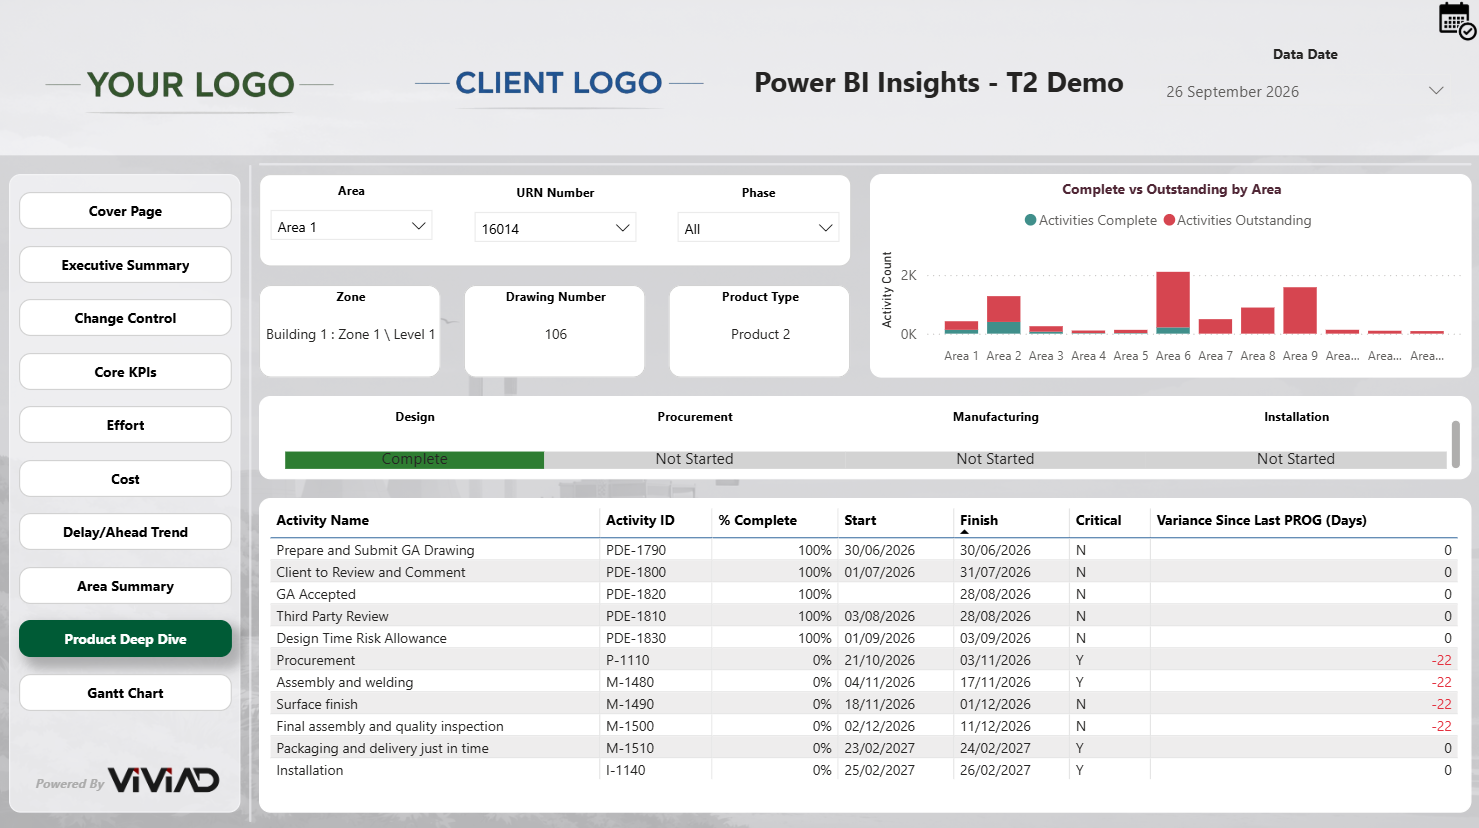Click the Activities Complete teal legend marker

pyautogui.click(x=1030, y=221)
